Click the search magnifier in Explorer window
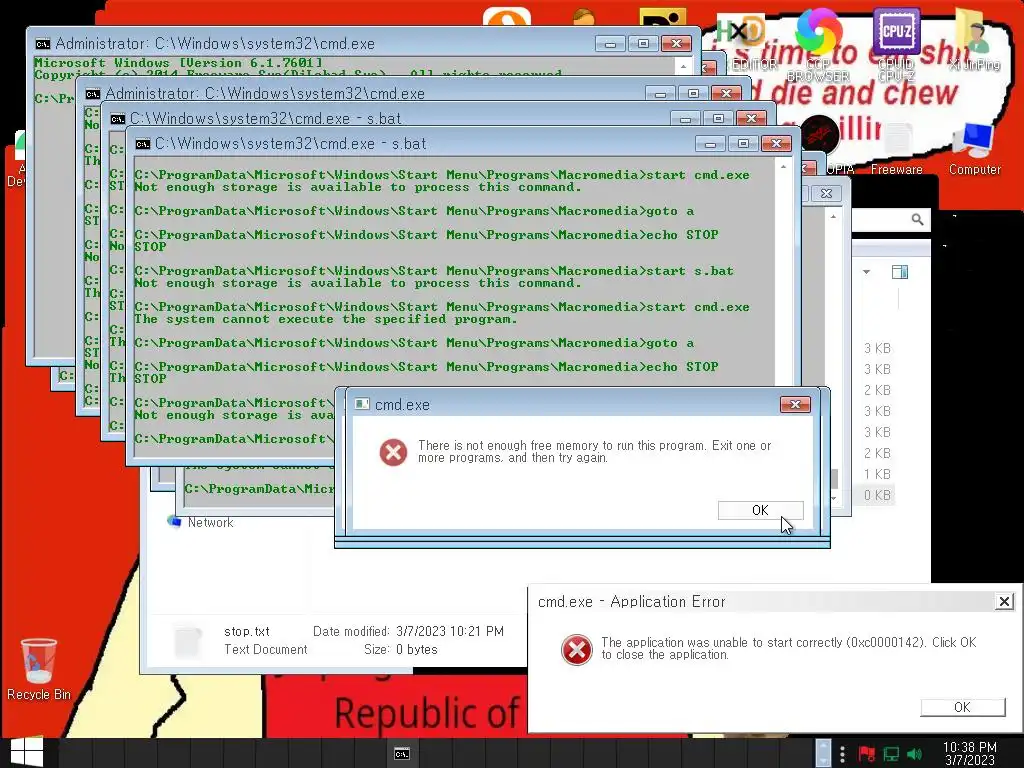 coord(918,220)
